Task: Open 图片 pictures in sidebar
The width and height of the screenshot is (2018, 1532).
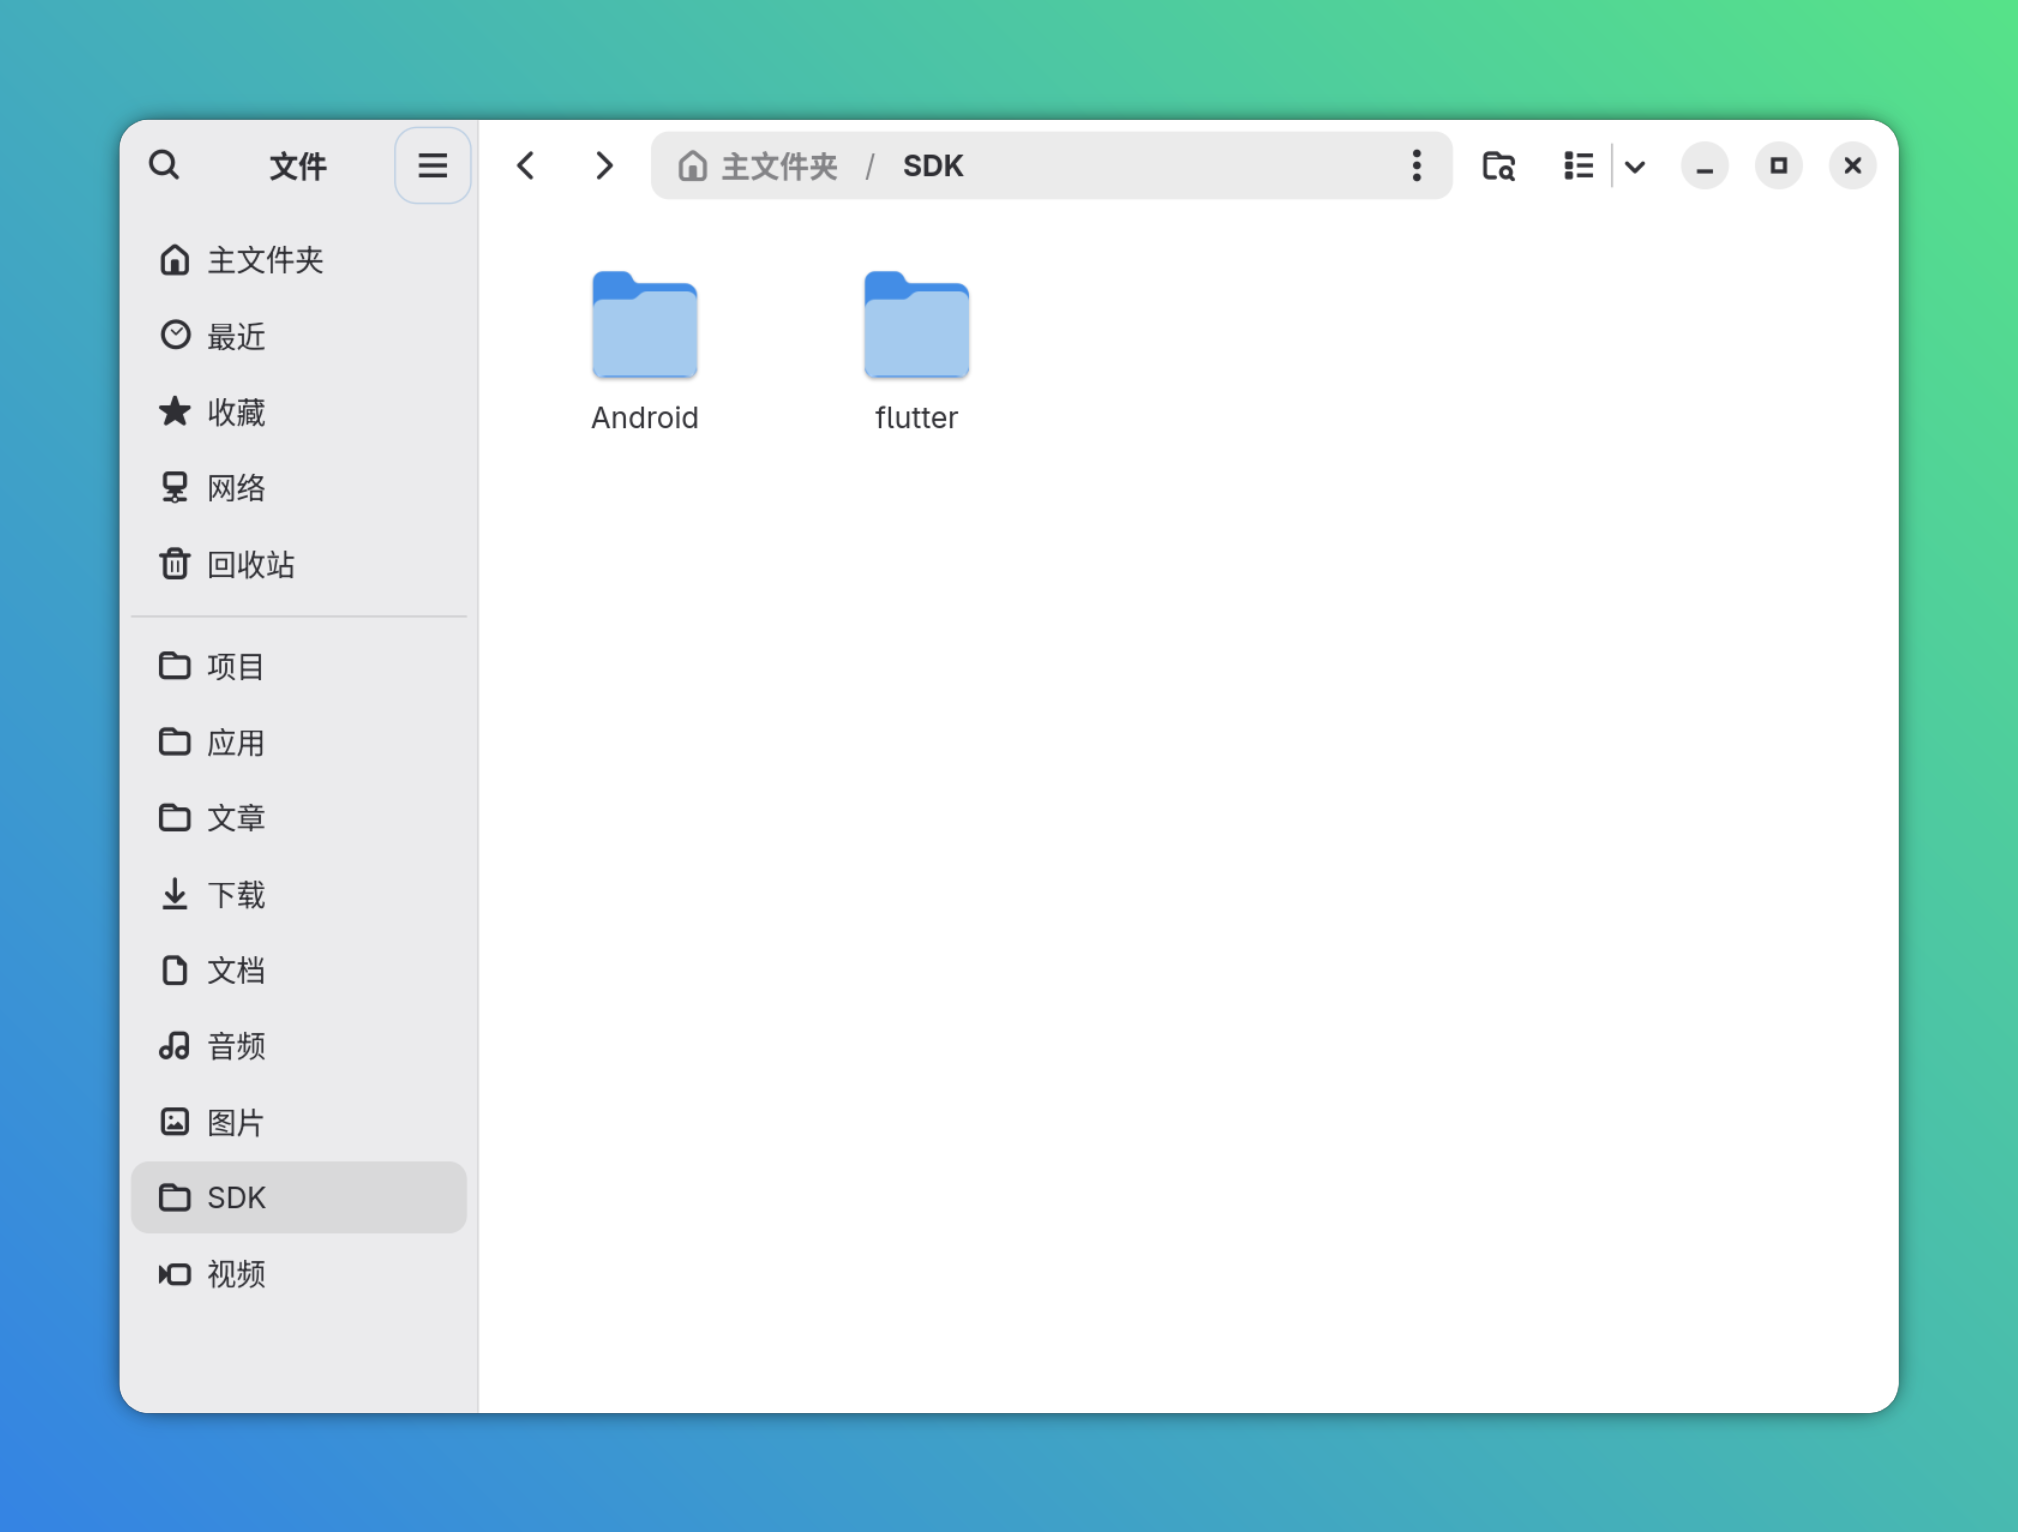Action: pos(299,1122)
